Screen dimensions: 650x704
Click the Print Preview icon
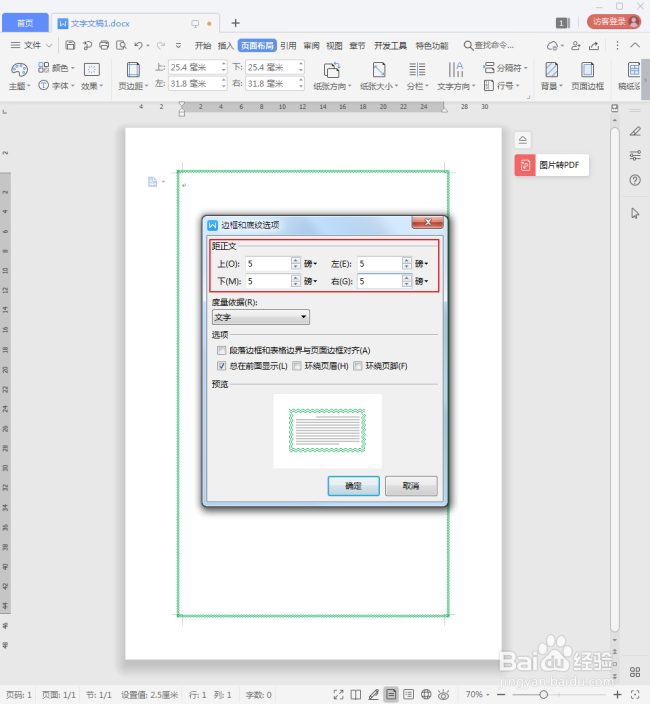pyautogui.click(x=121, y=45)
